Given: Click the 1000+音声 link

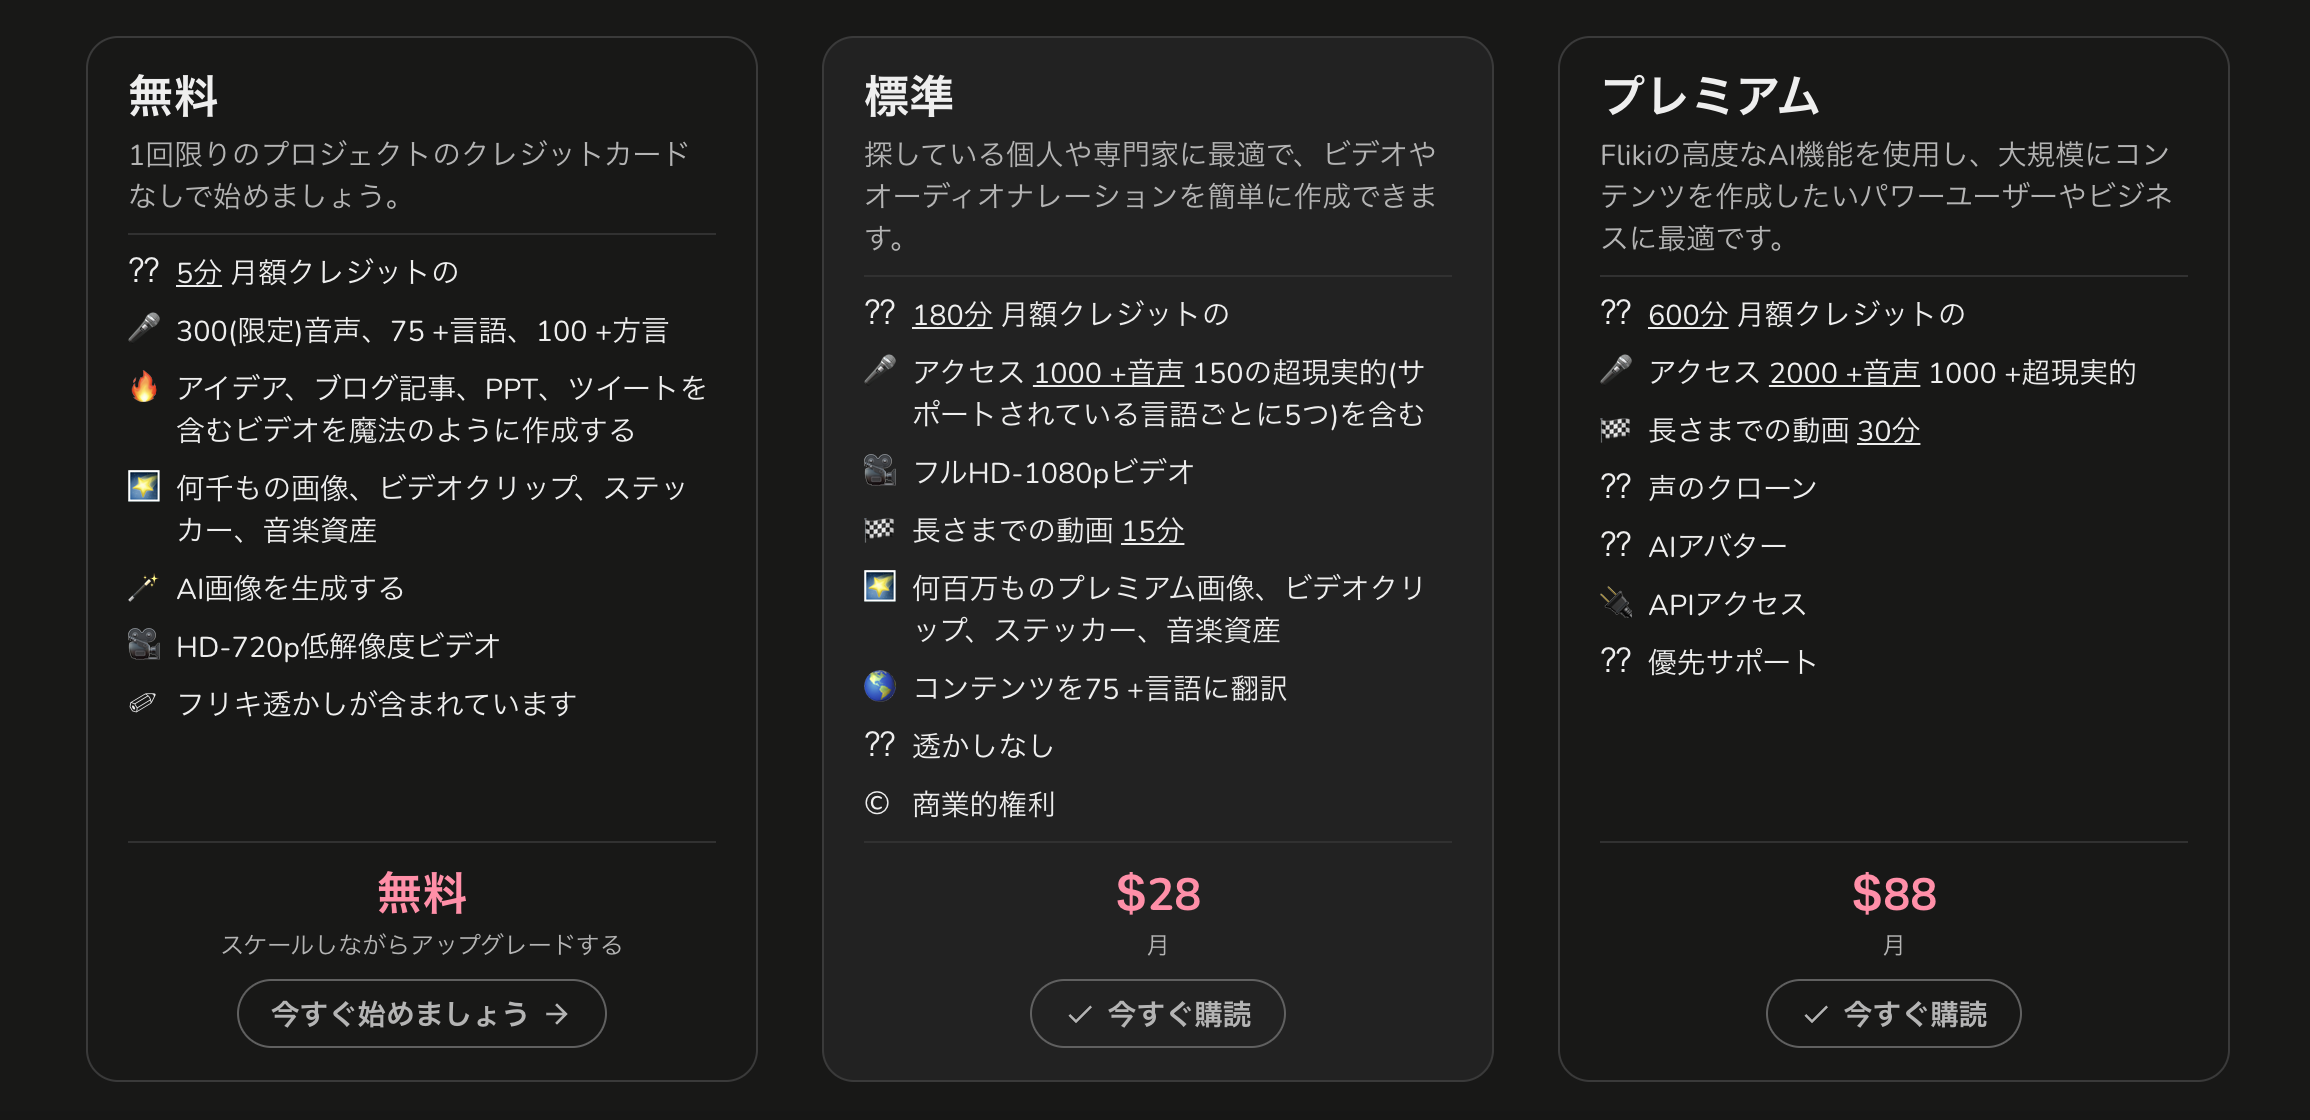Looking at the screenshot, I should (x=1108, y=372).
